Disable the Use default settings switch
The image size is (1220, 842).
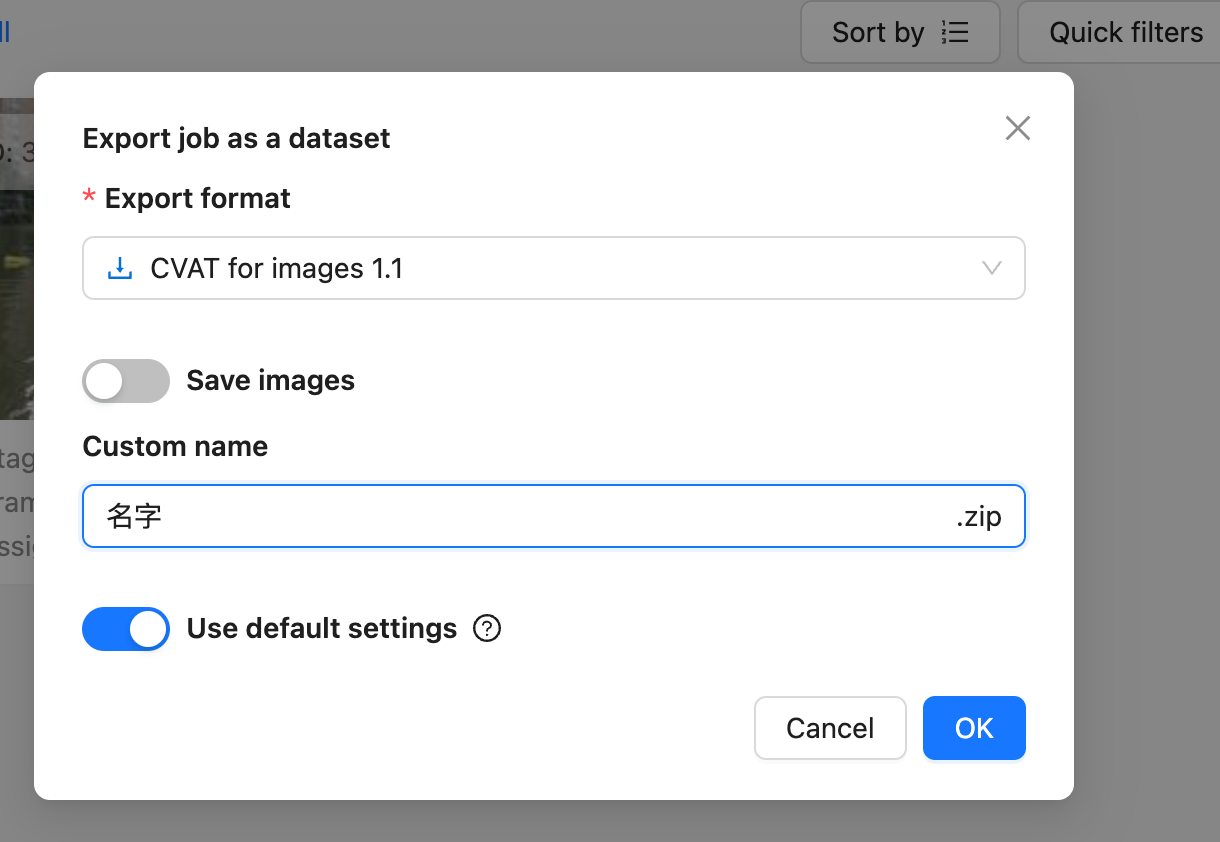pyautogui.click(x=126, y=629)
